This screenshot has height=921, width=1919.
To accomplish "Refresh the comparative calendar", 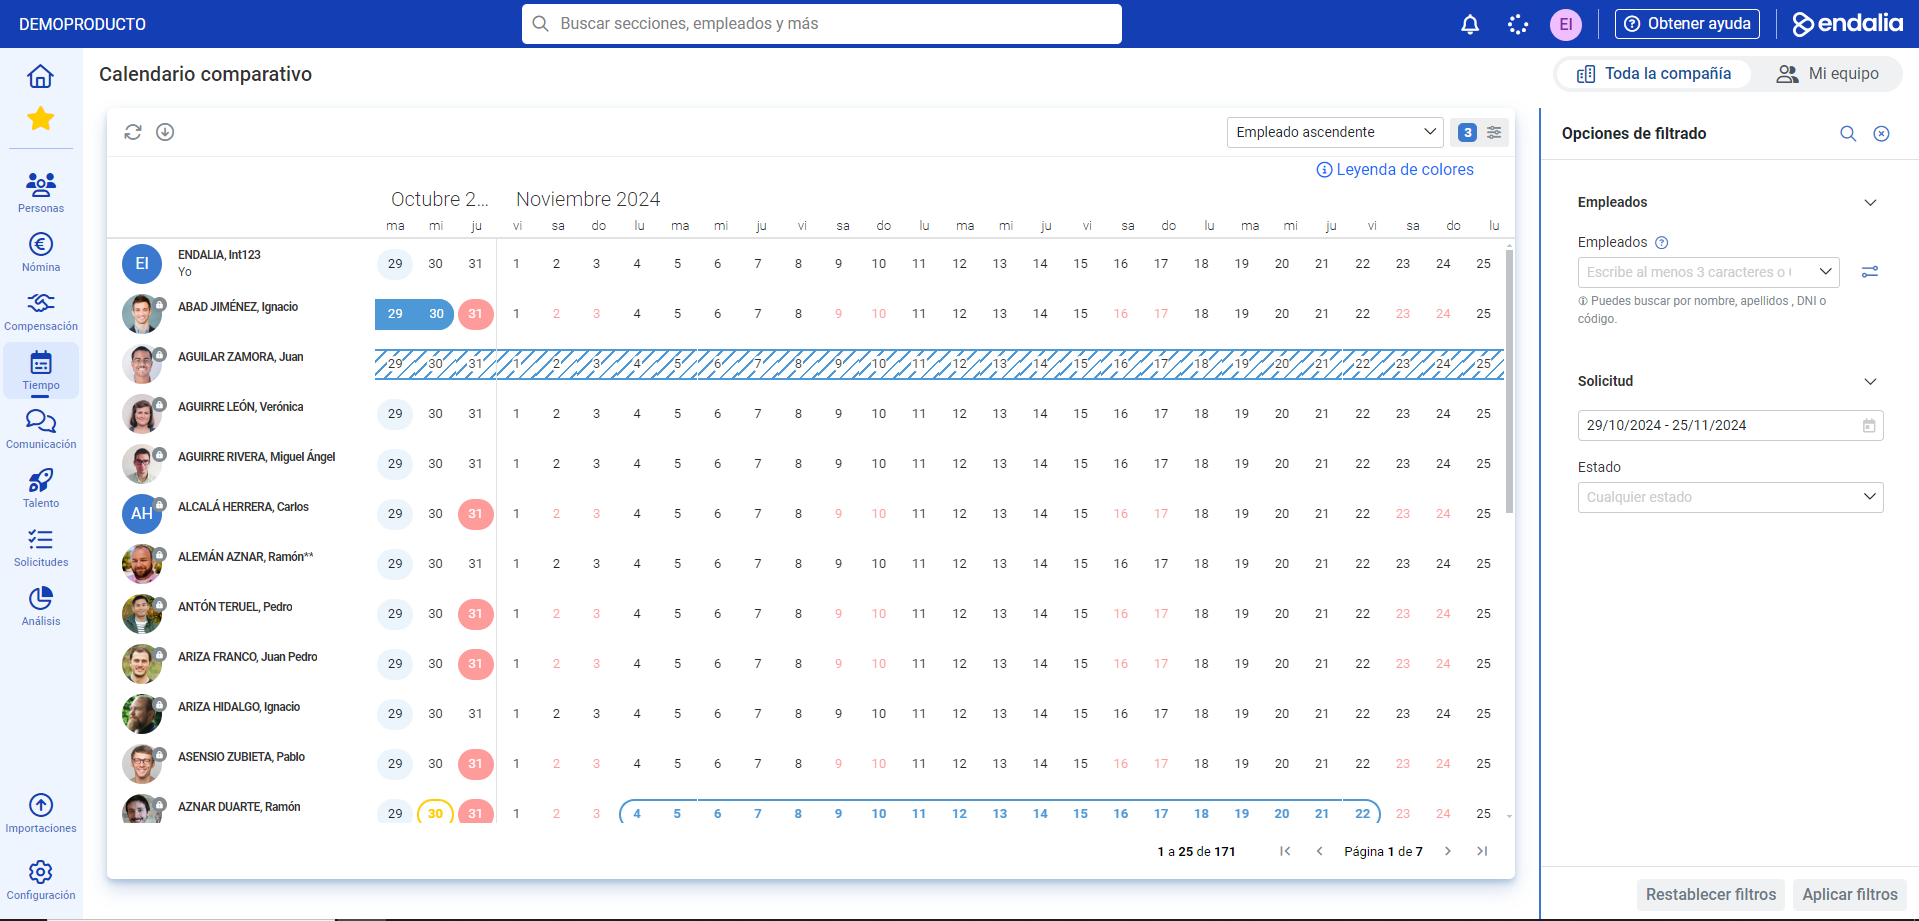I will (x=133, y=132).
